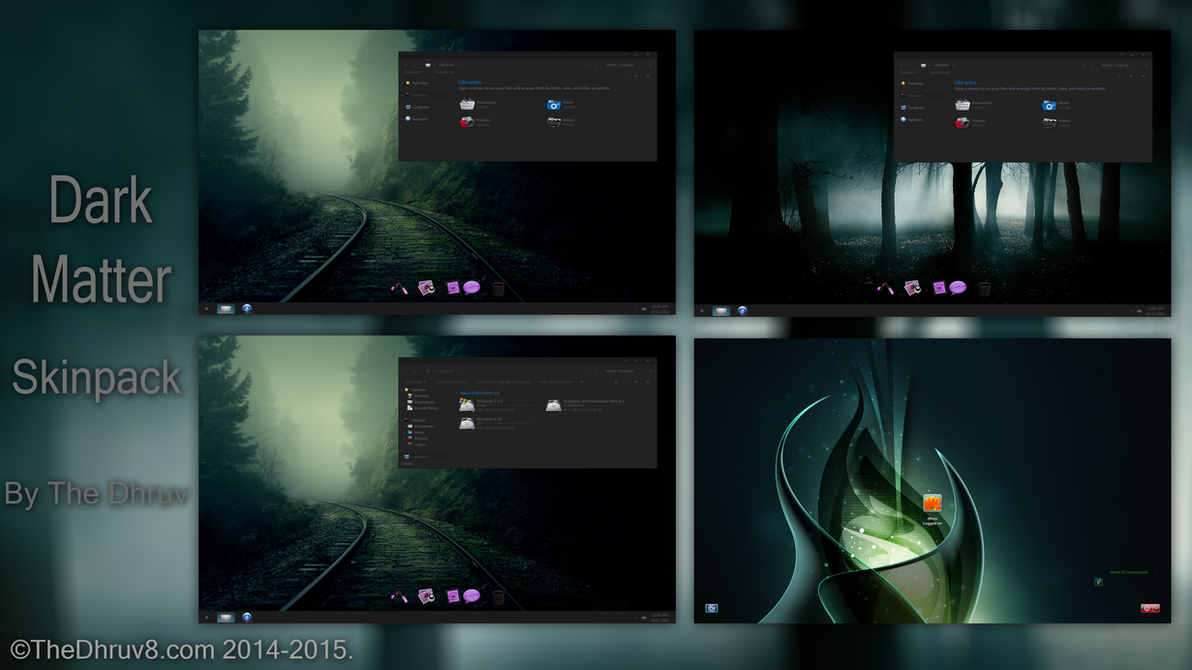Open the Windows 7 (C:) drive

(467, 404)
